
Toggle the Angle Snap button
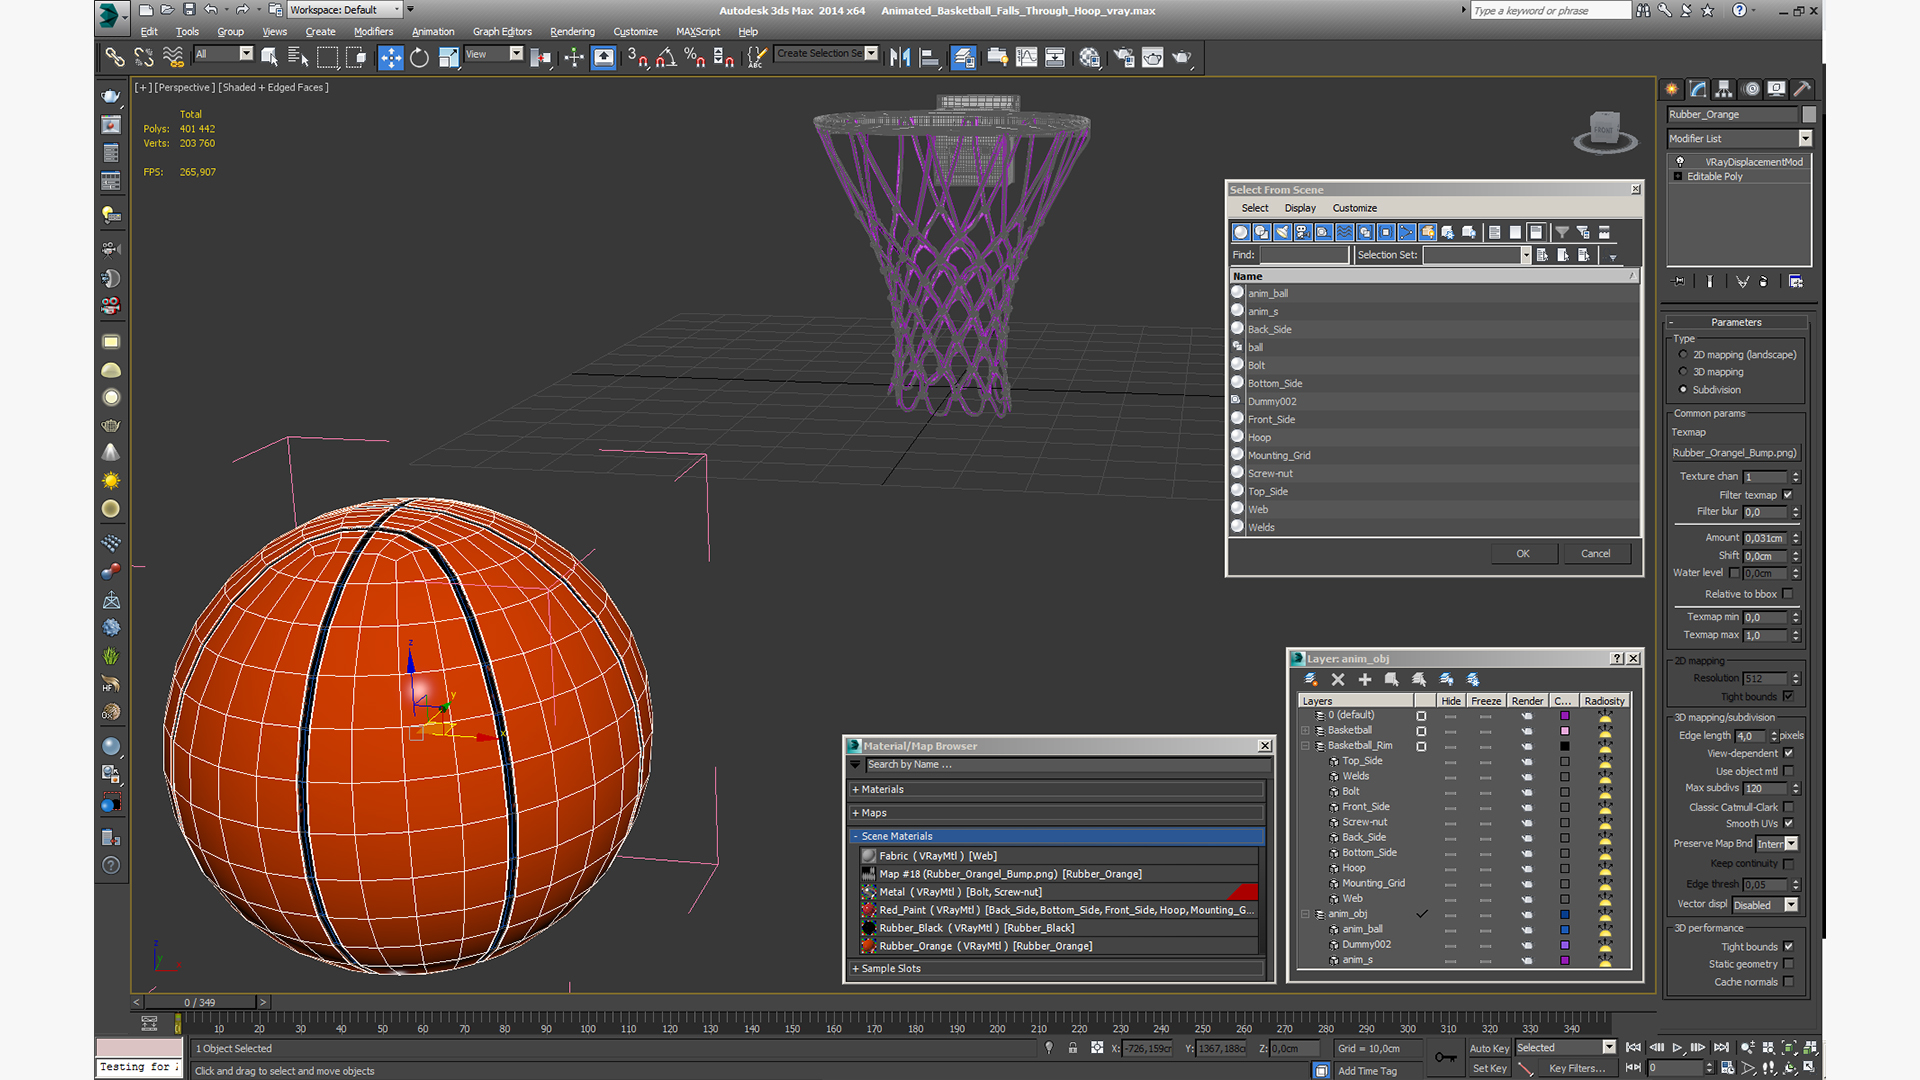666,57
